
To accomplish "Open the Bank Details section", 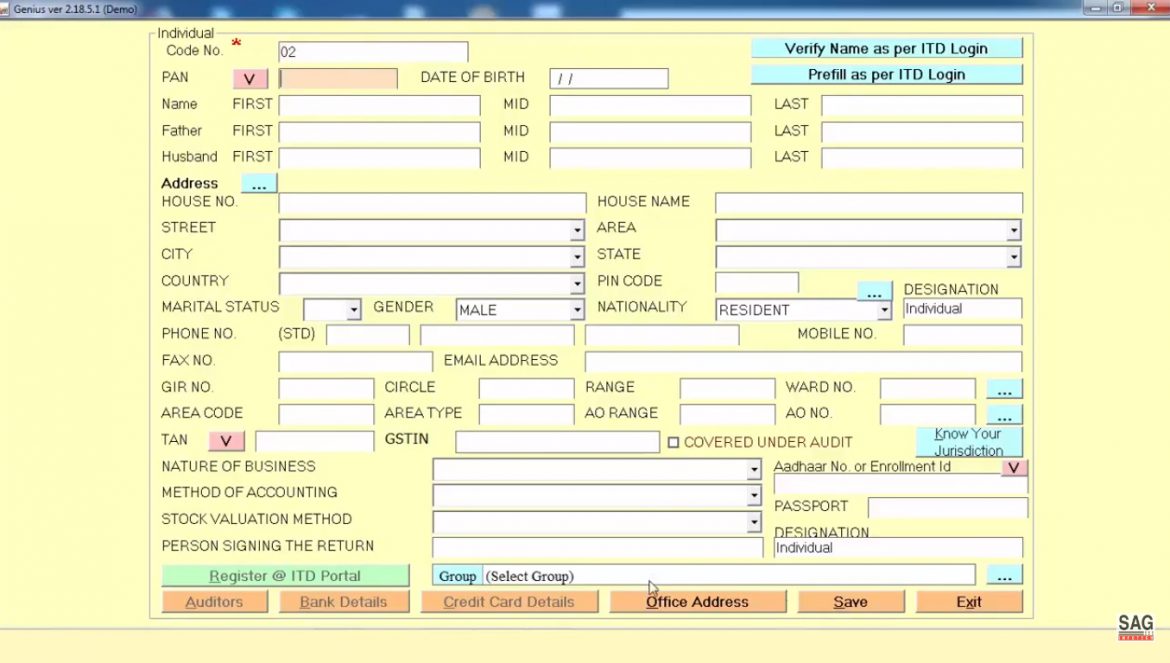I will click(x=343, y=602).
